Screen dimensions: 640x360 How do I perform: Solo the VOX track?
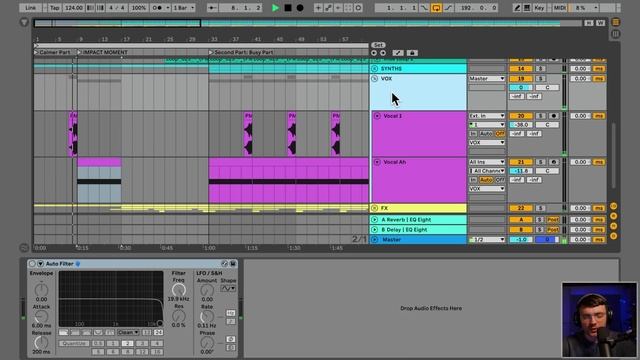540,78
